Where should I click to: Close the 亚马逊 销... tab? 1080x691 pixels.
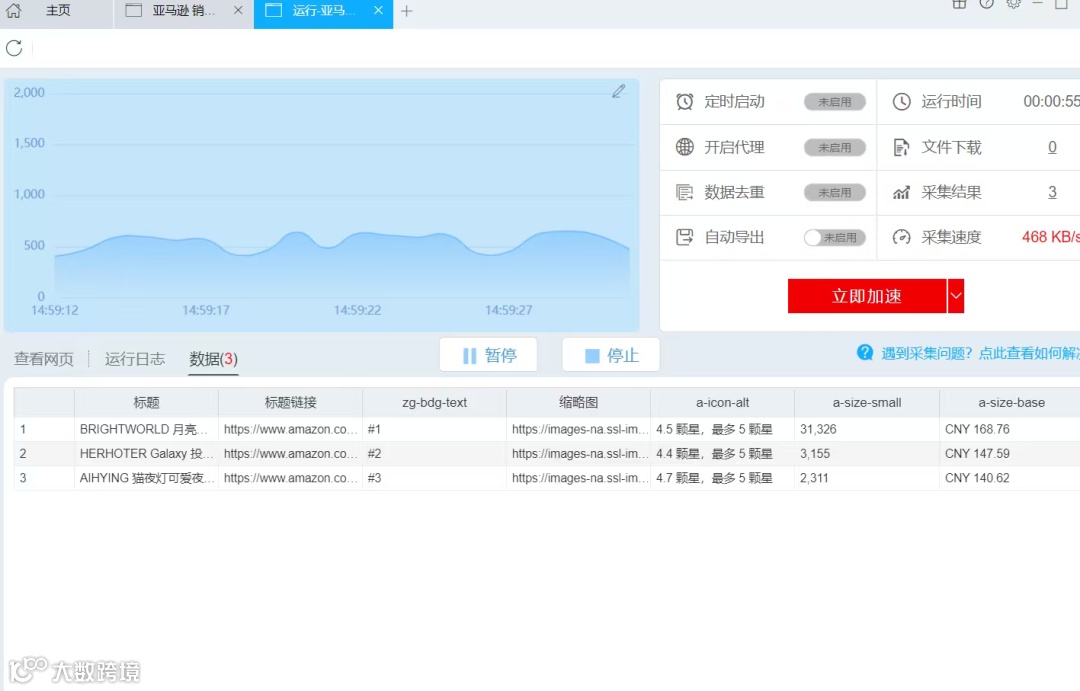coord(238,10)
